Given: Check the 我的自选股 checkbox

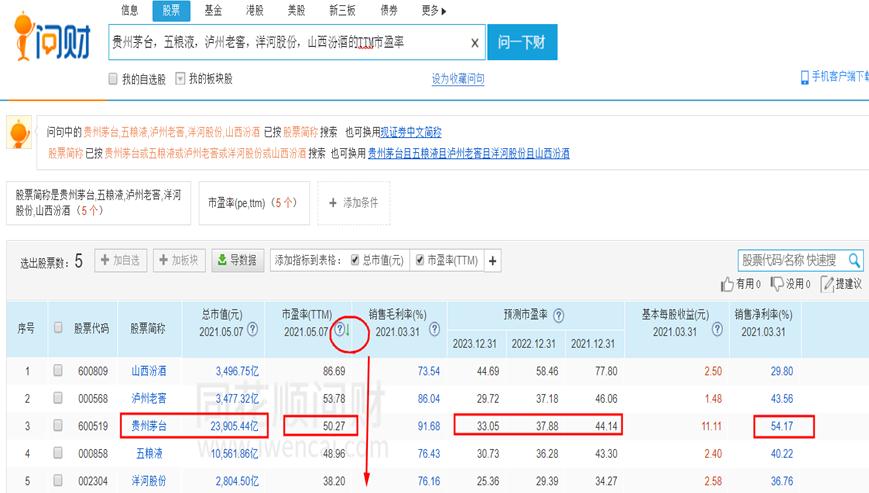Looking at the screenshot, I should click(x=113, y=79).
